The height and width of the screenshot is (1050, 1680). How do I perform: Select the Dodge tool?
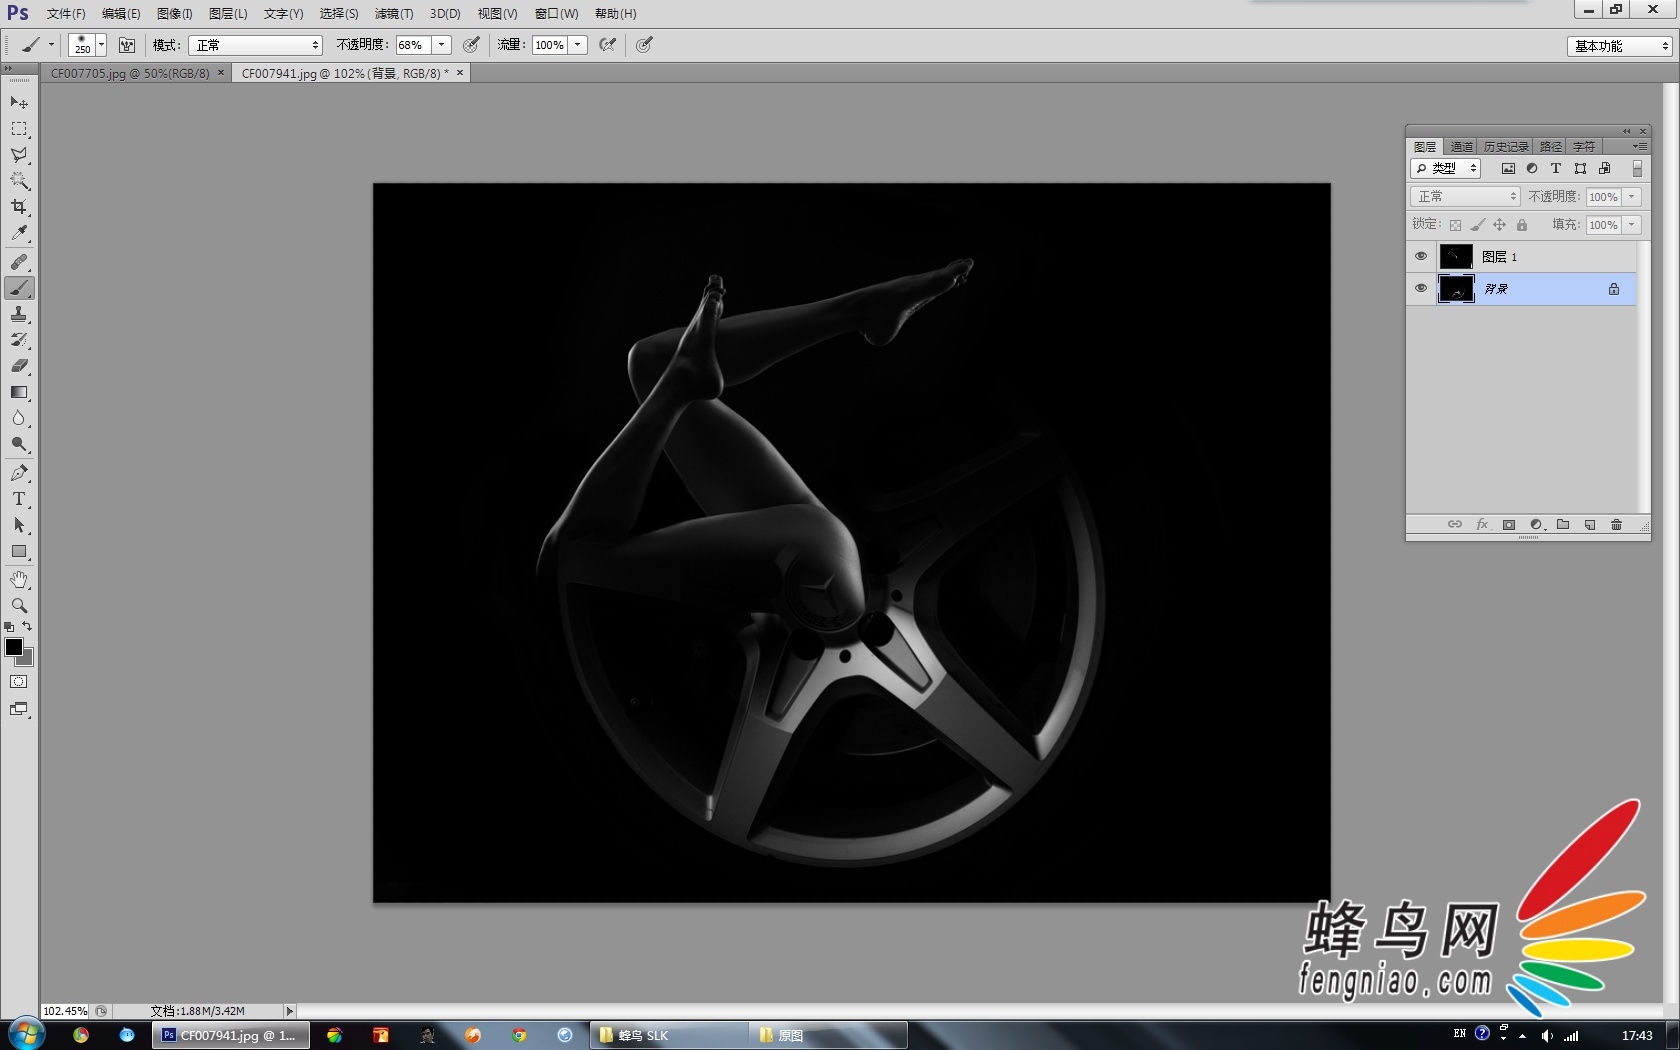pos(19,444)
